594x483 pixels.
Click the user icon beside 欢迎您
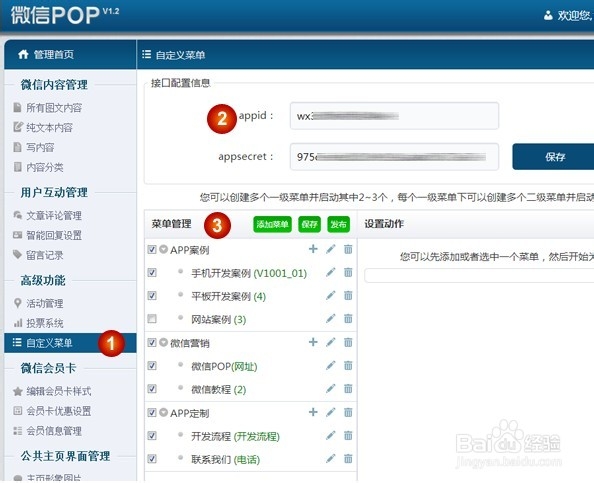(548, 15)
